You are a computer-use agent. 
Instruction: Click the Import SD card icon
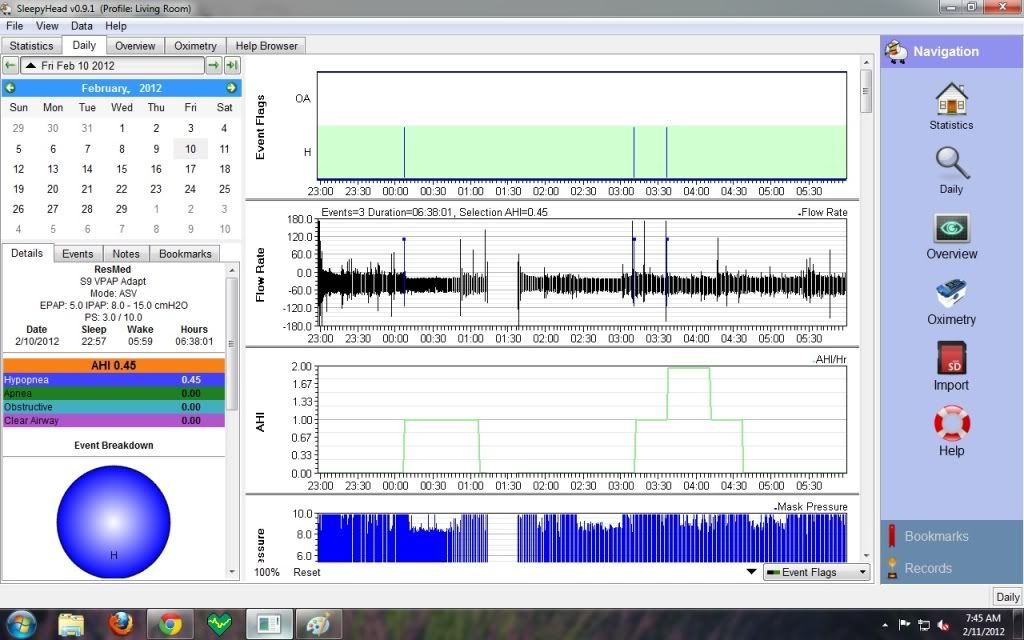tap(951, 358)
